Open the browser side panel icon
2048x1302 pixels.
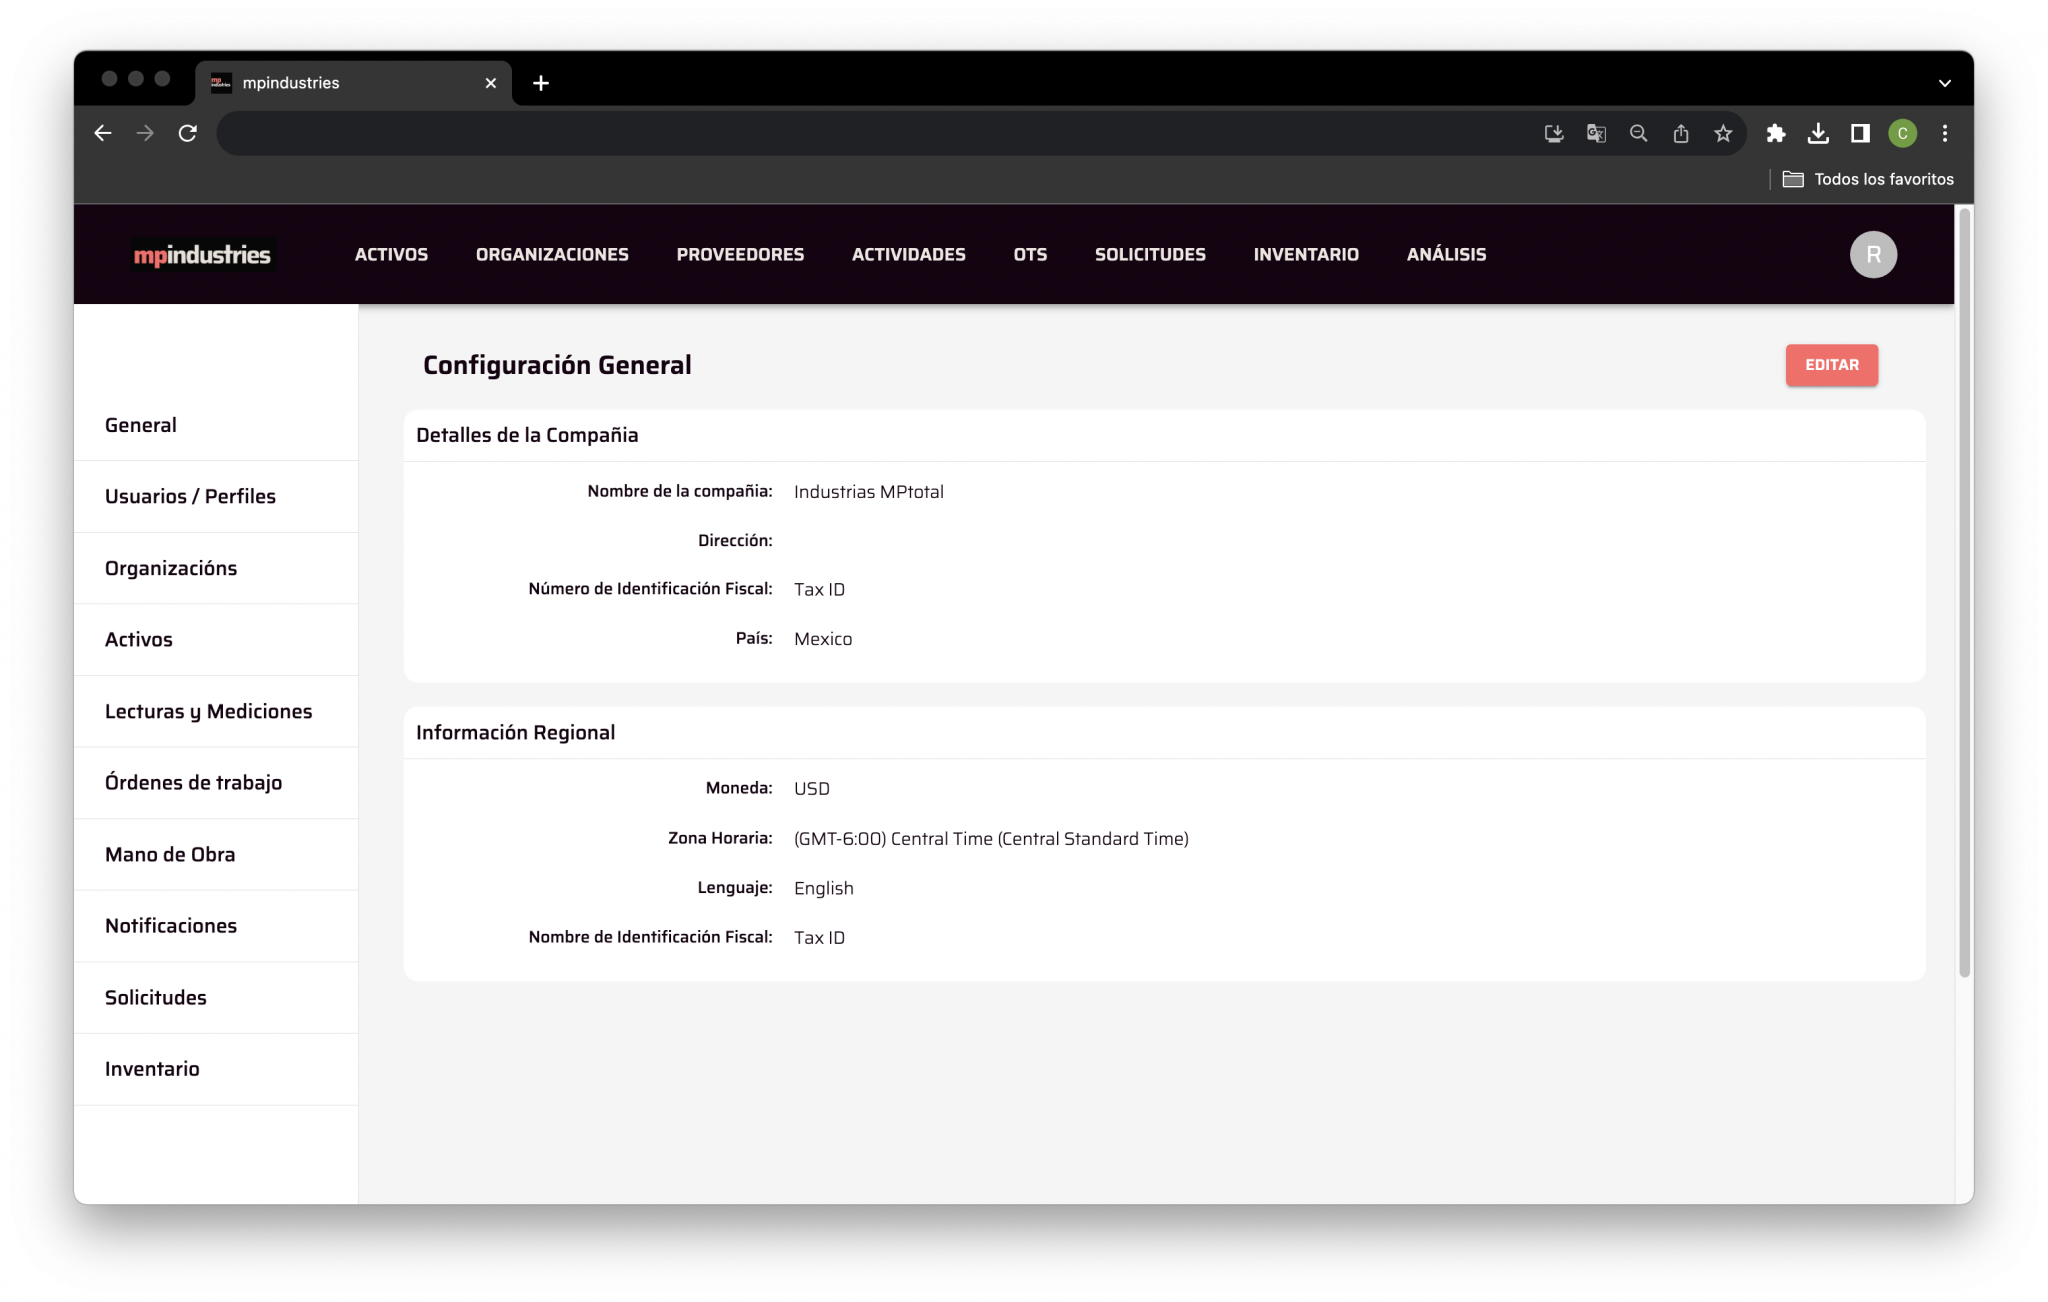point(1860,133)
